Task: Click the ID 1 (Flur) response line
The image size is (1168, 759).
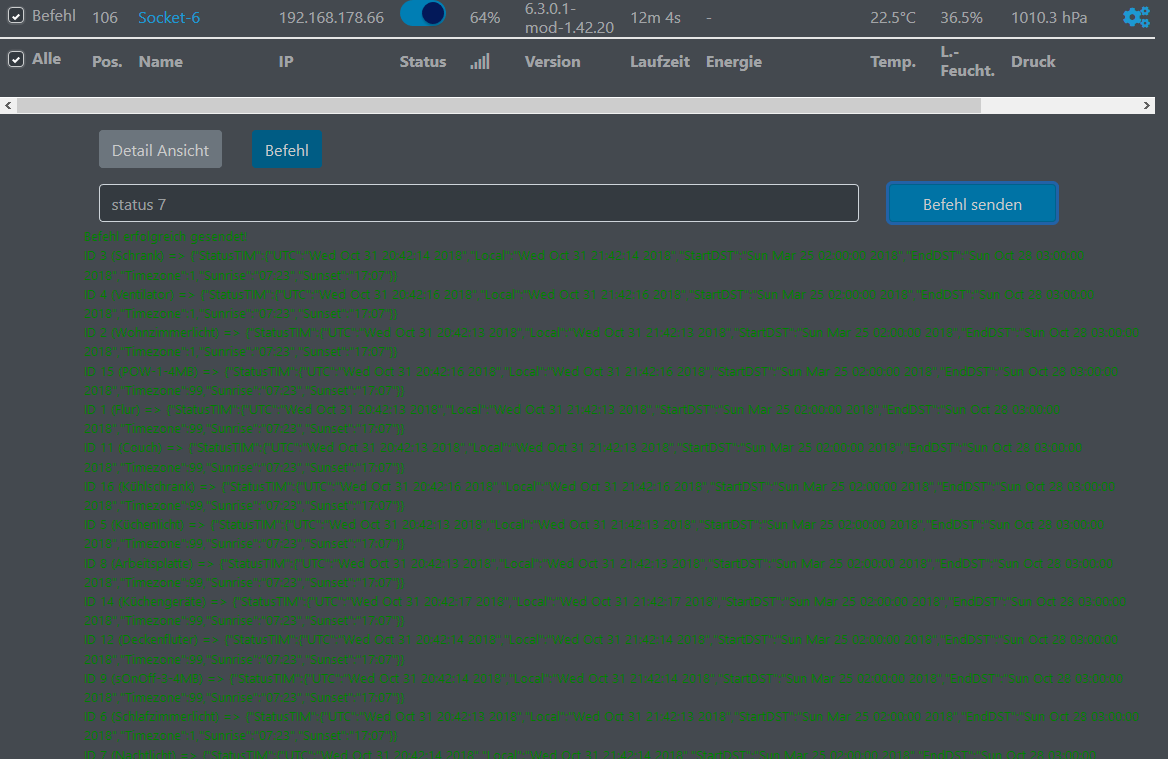Action: pyautogui.click(x=571, y=419)
